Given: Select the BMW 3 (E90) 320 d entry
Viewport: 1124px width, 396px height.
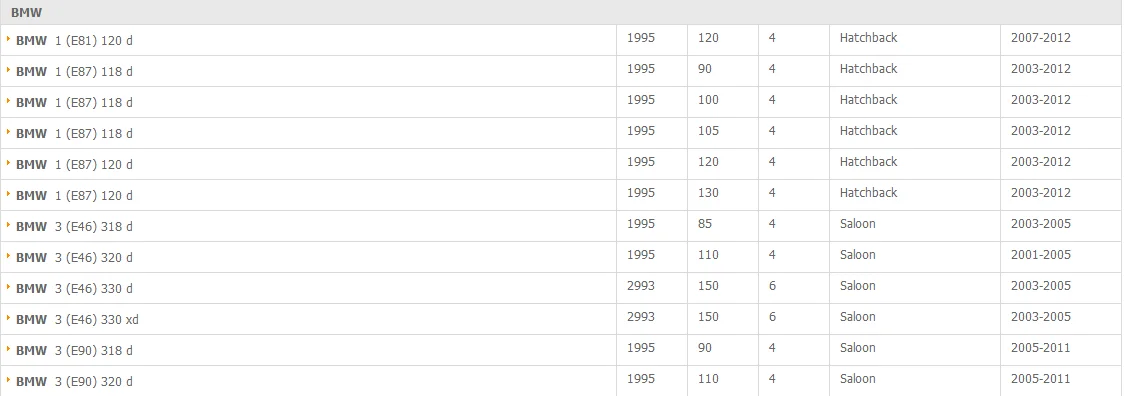Looking at the screenshot, I should point(74,382).
